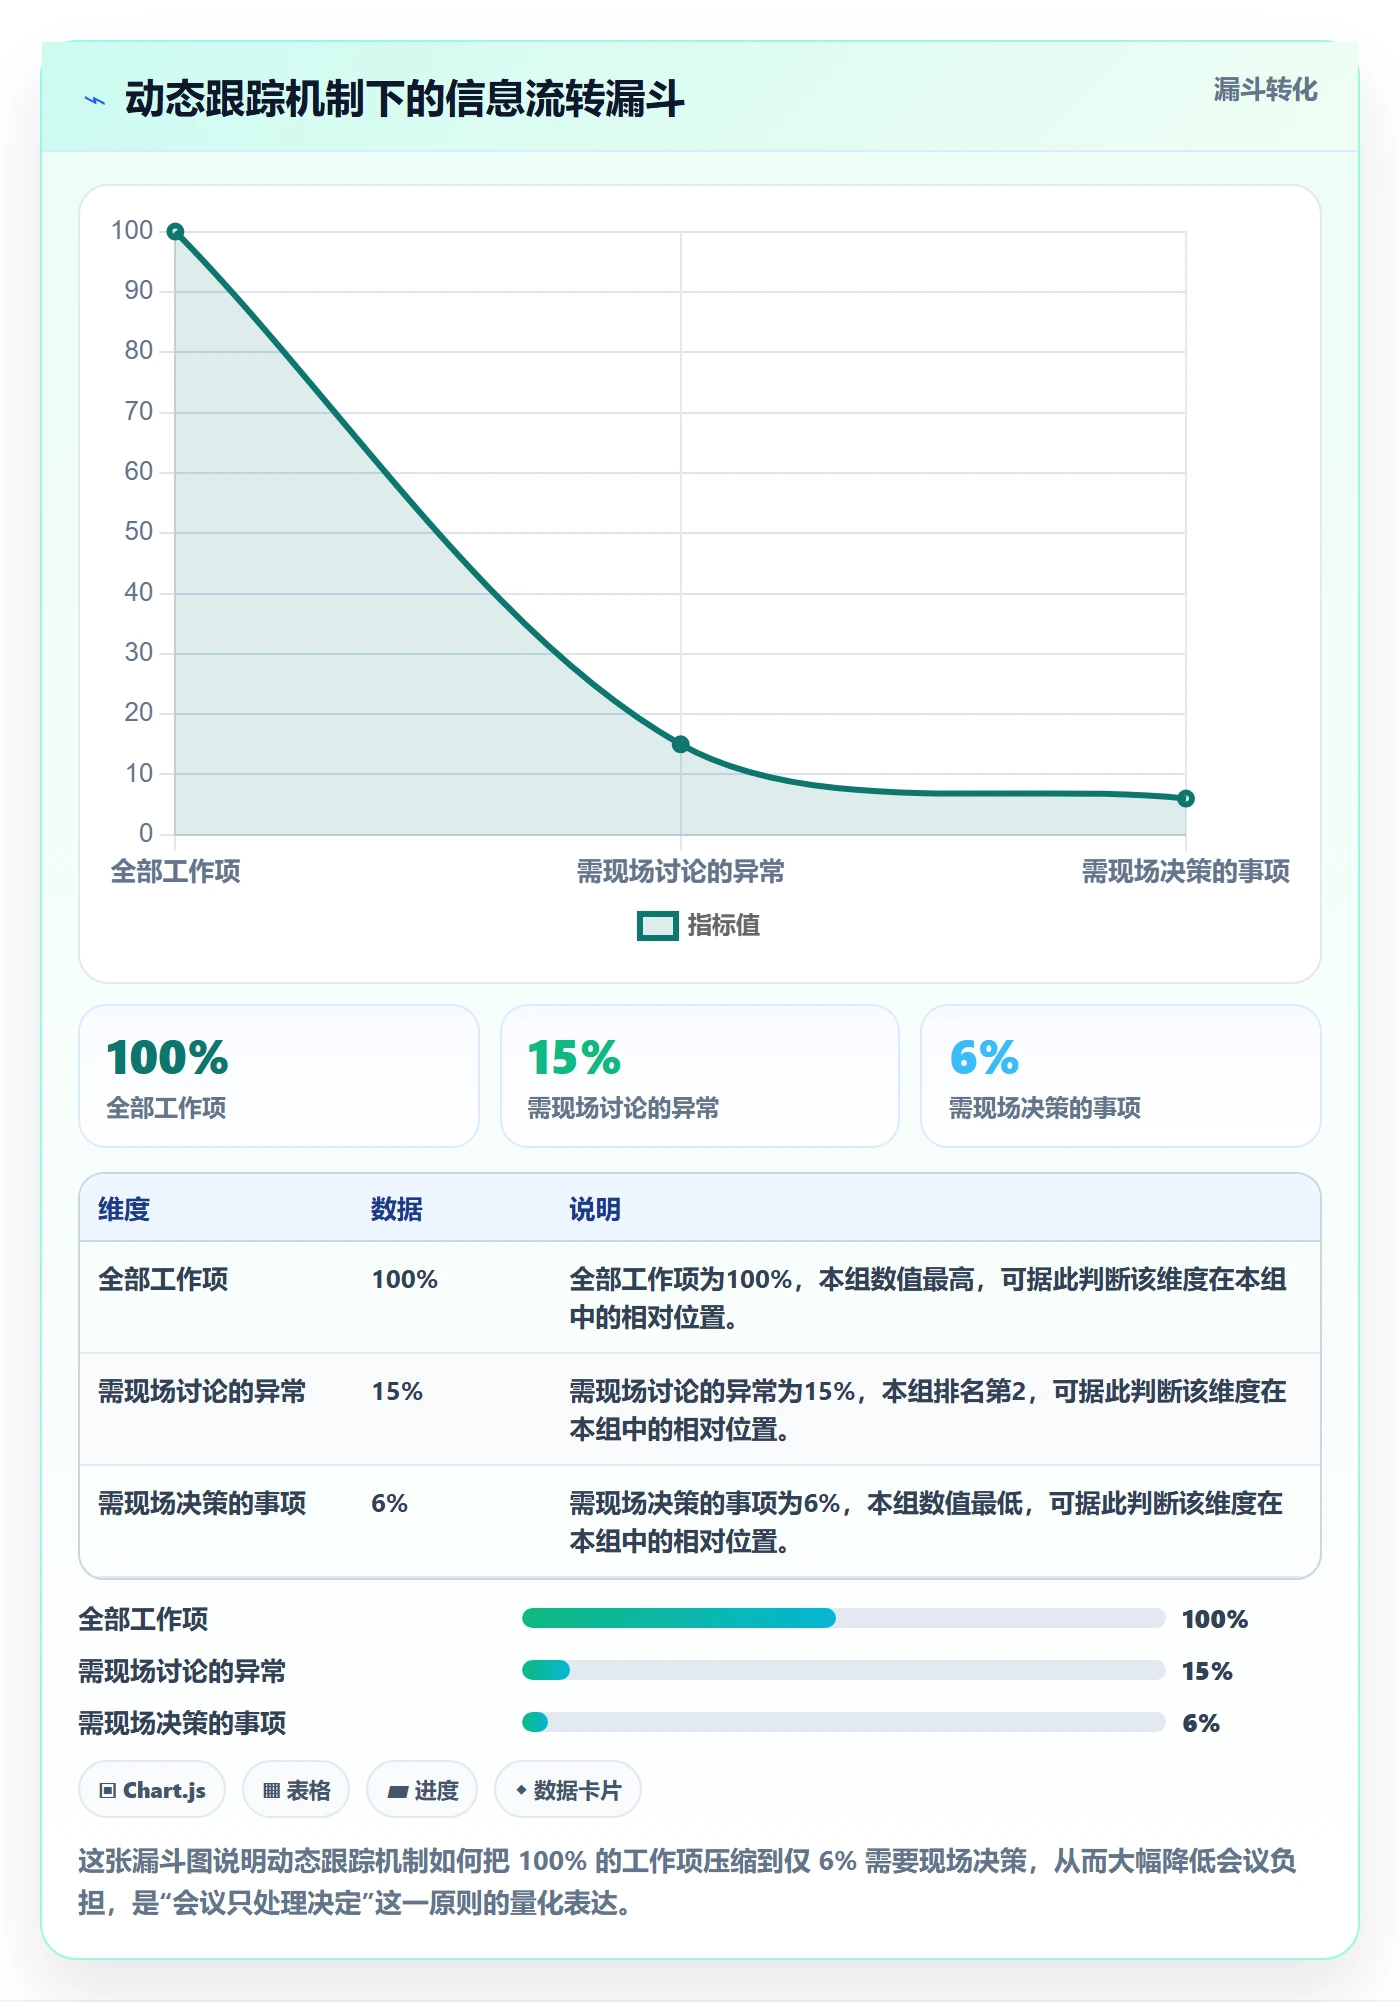Click the 说明 column header
The image size is (1400, 2002).
coord(595,1209)
